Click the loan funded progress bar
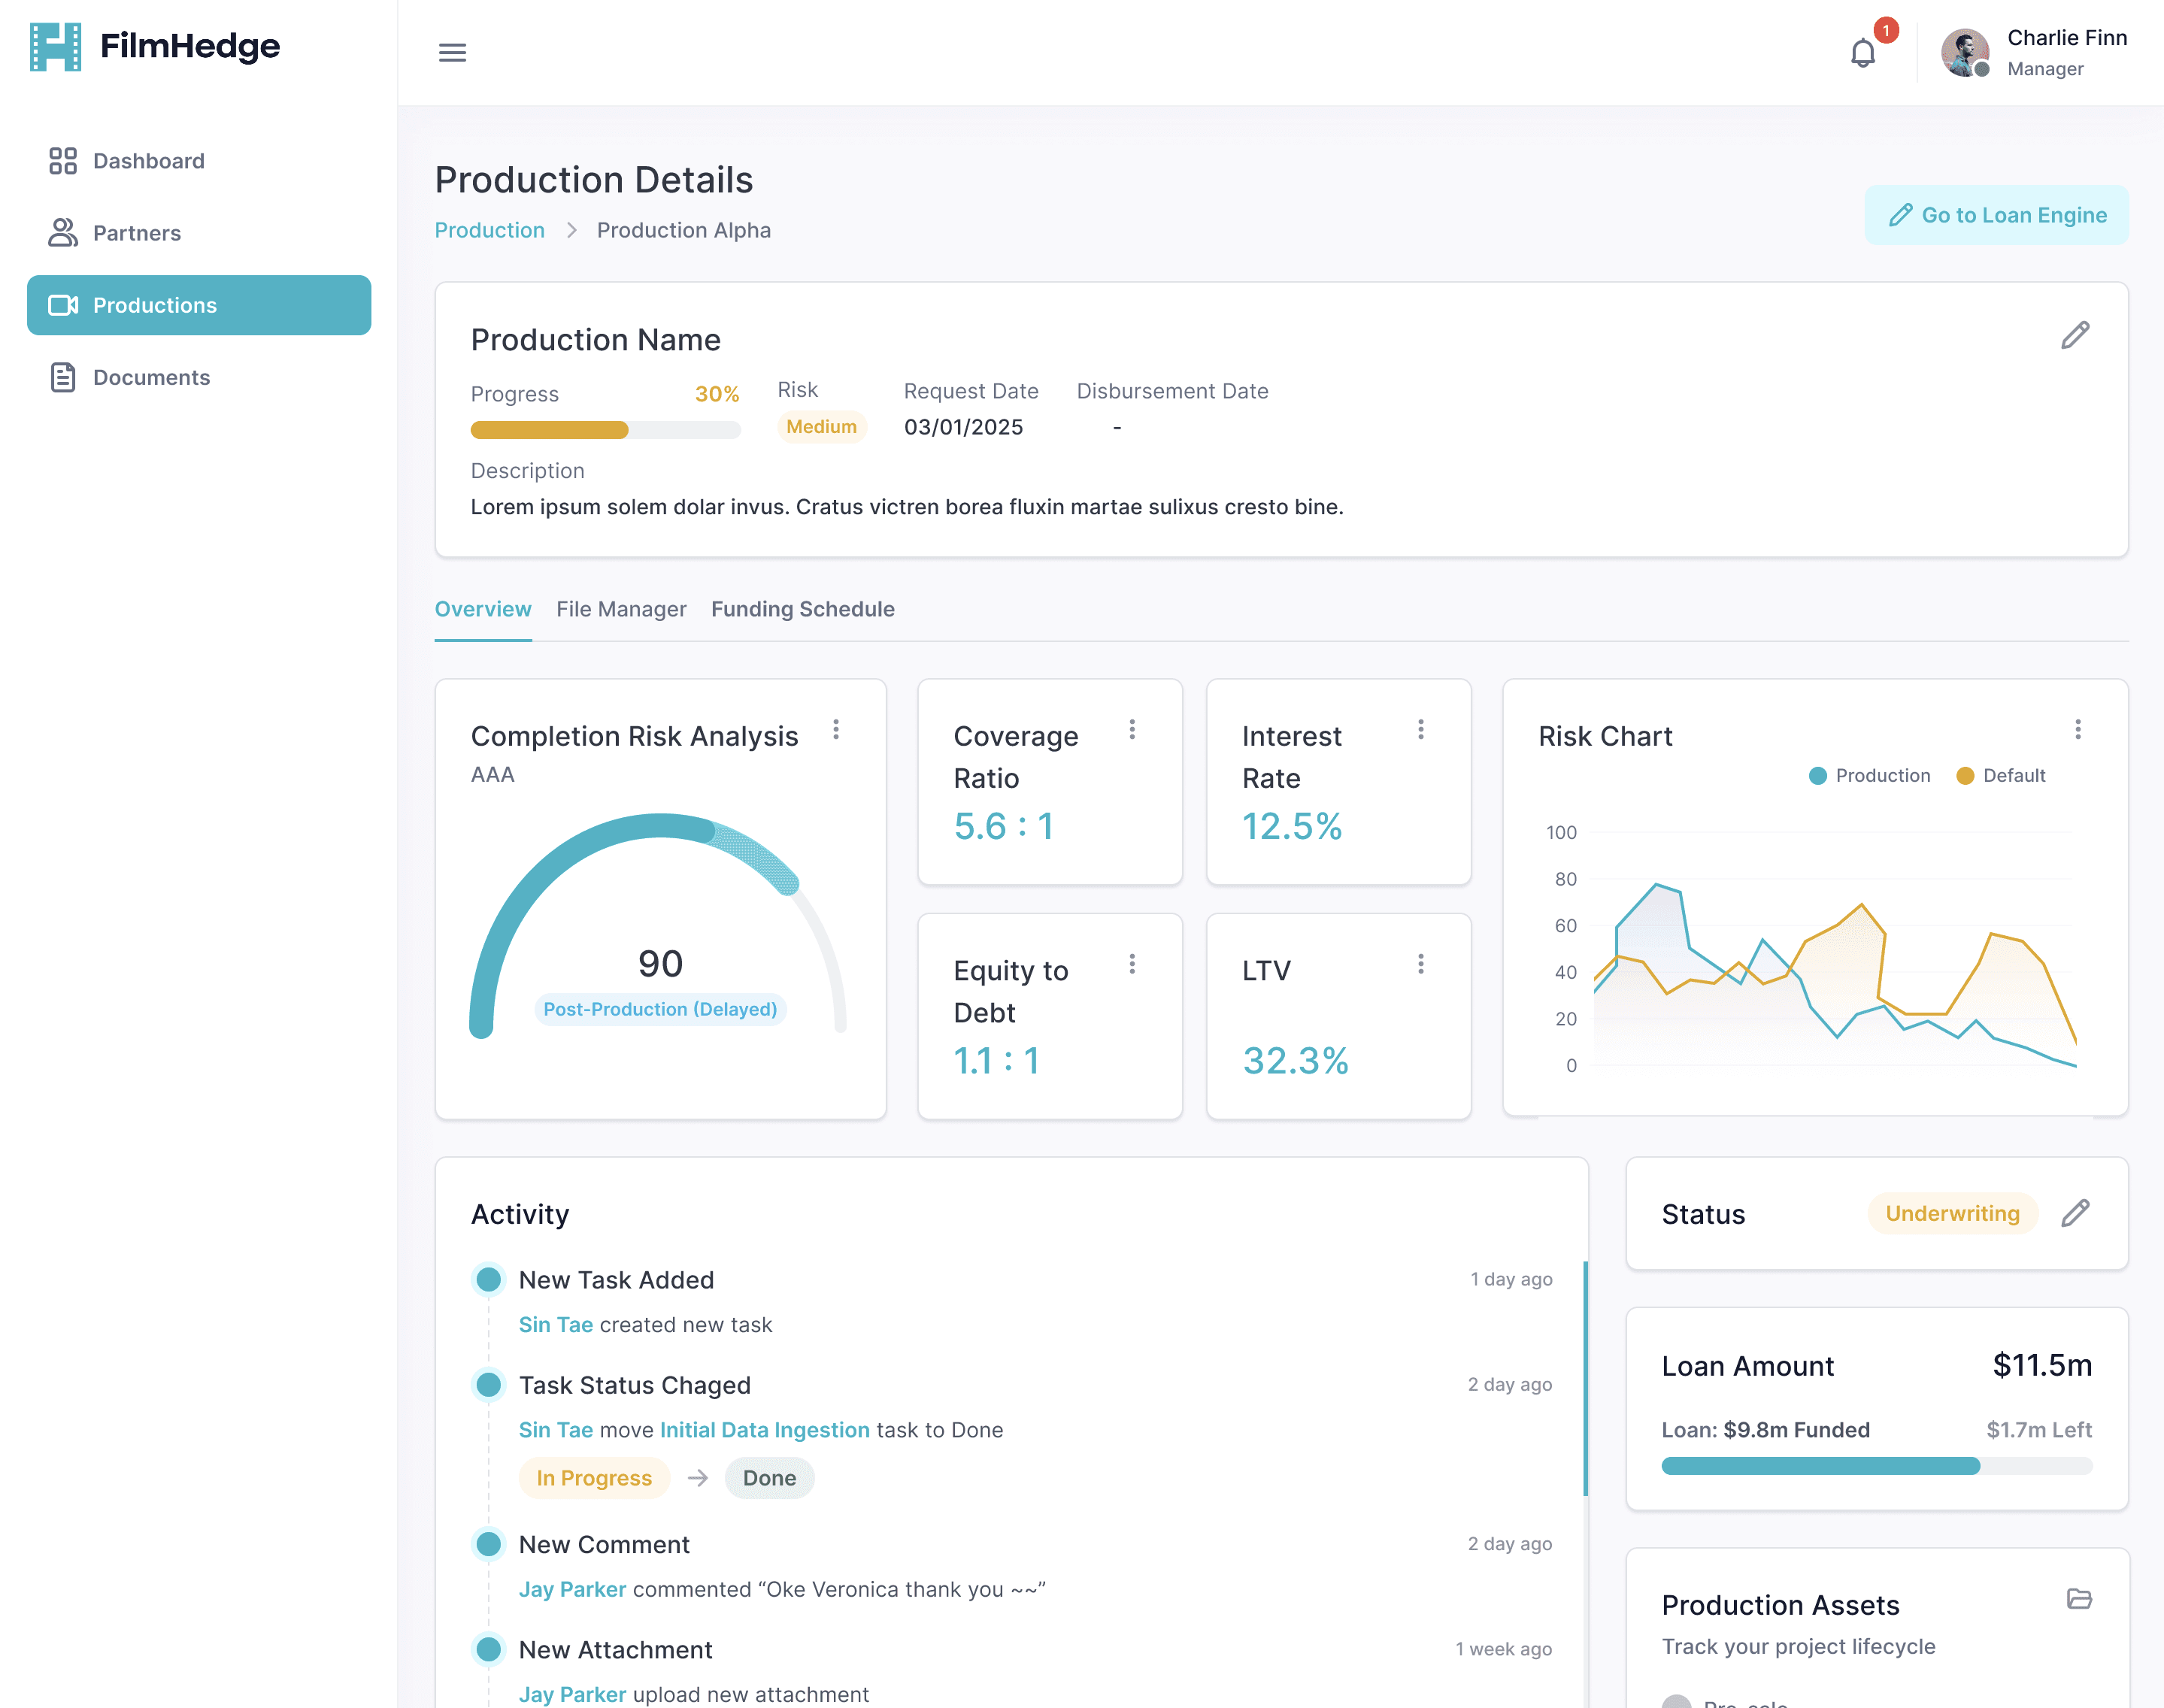 point(1876,1466)
